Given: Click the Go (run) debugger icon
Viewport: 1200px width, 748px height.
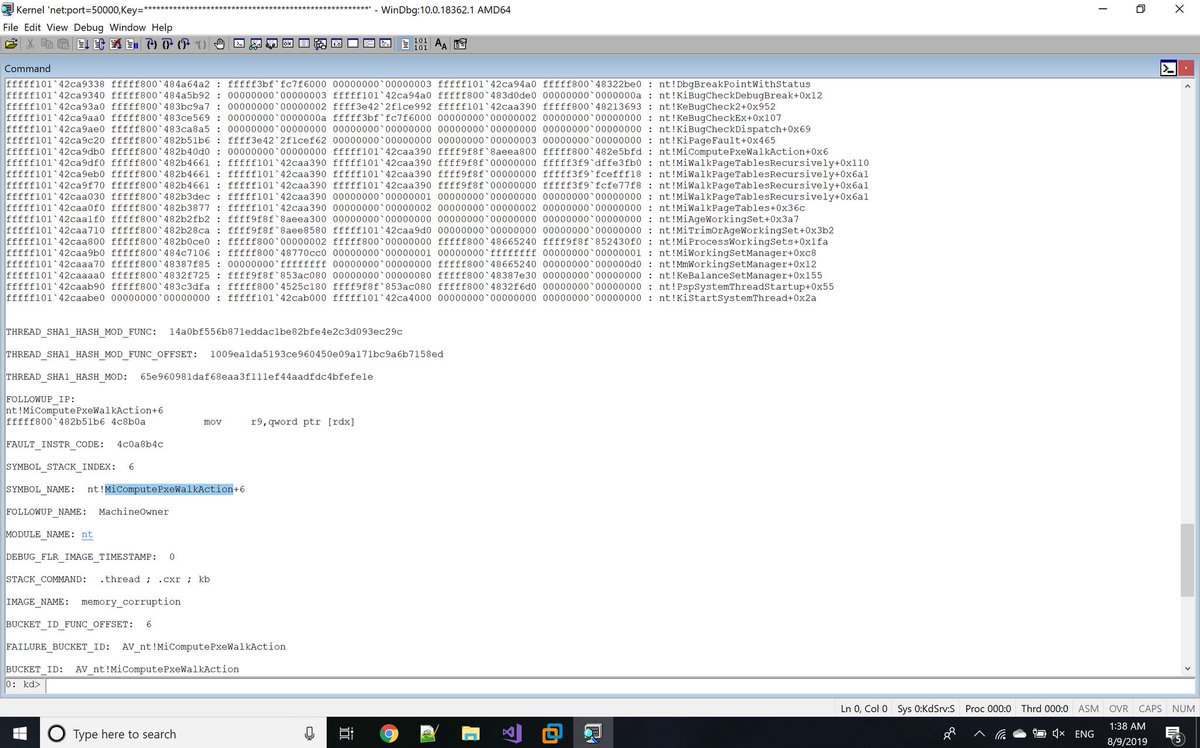Looking at the screenshot, I should point(82,44).
